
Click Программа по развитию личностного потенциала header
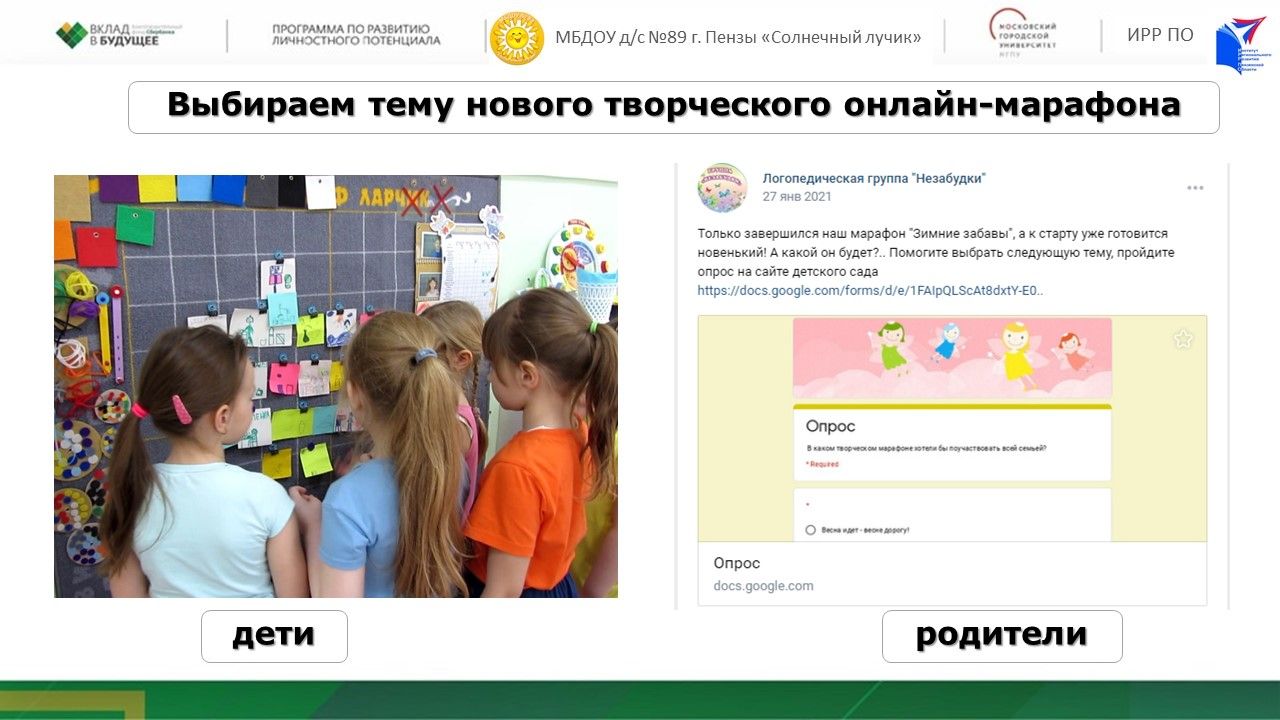coord(356,35)
